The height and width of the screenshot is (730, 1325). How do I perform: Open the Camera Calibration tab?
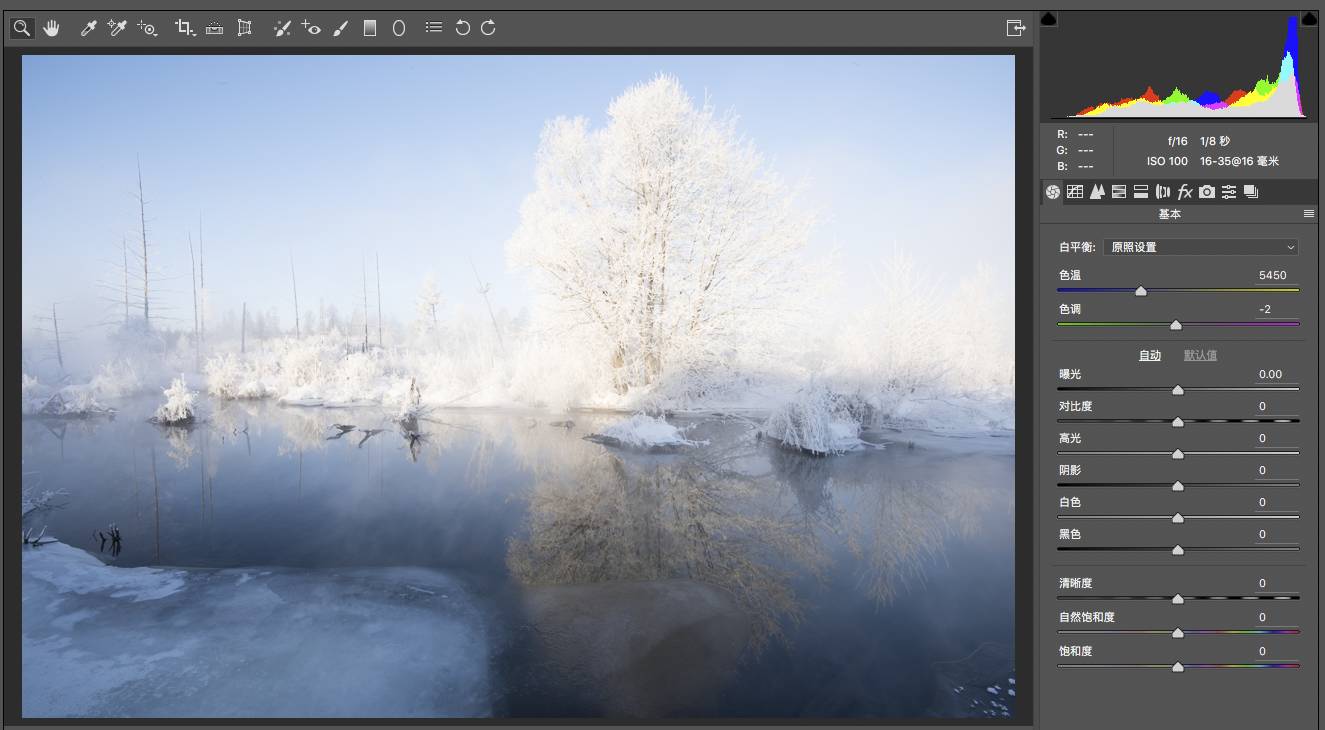tap(1207, 192)
